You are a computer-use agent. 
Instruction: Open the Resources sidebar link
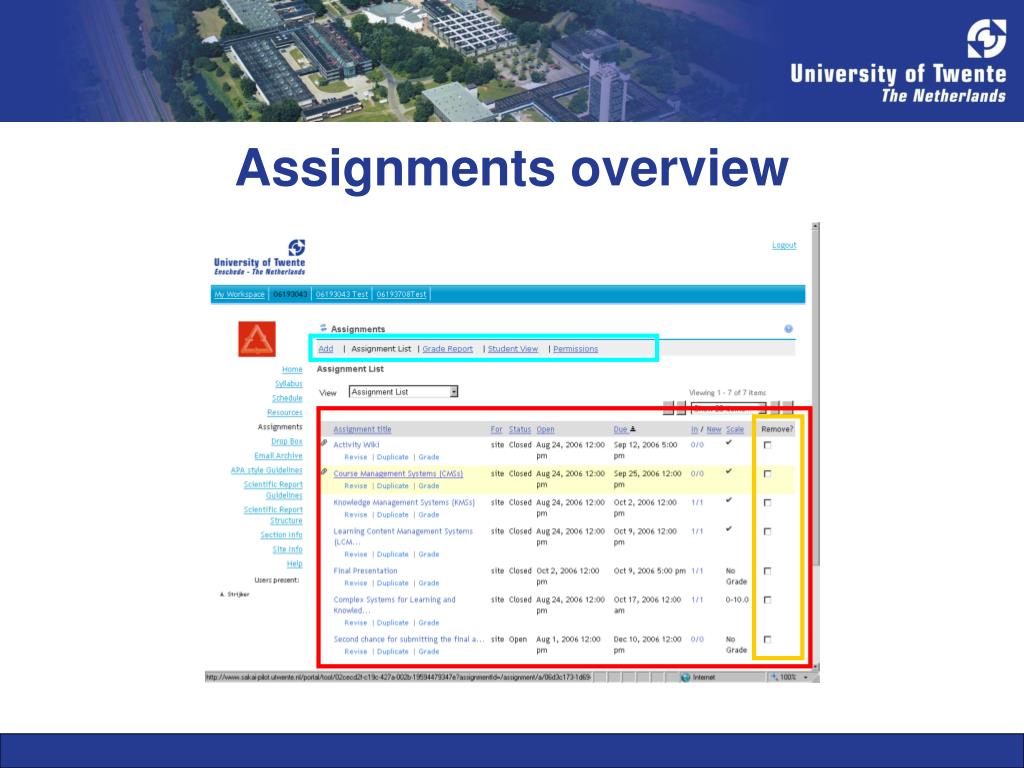[285, 412]
